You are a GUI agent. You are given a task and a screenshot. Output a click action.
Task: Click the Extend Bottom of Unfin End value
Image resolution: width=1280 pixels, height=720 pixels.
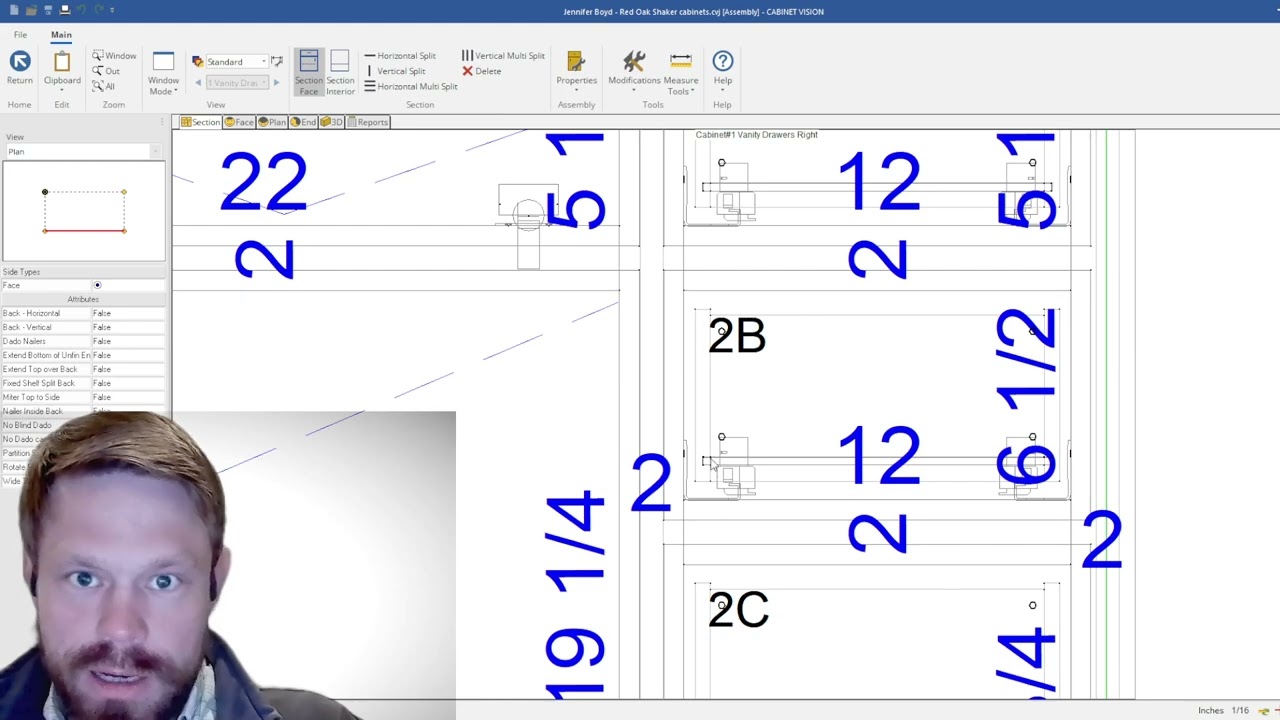pyautogui.click(x=128, y=355)
